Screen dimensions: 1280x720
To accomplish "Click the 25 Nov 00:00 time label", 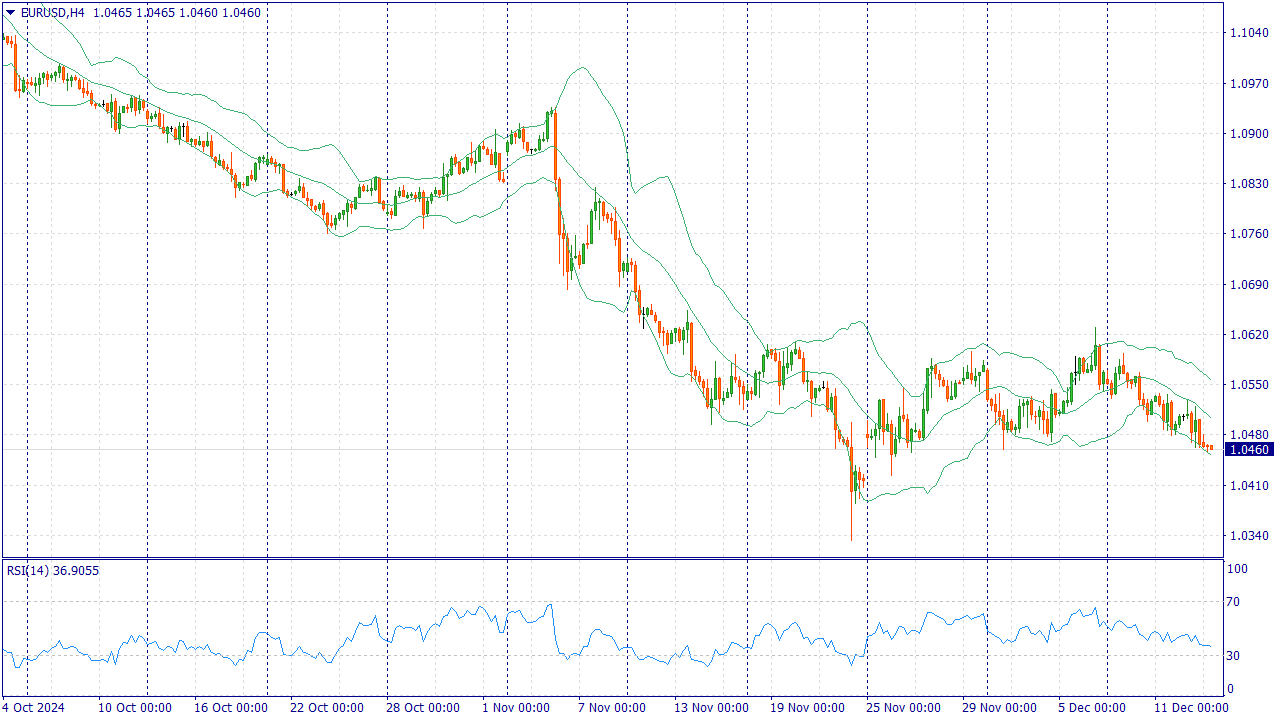I will 903,708.
